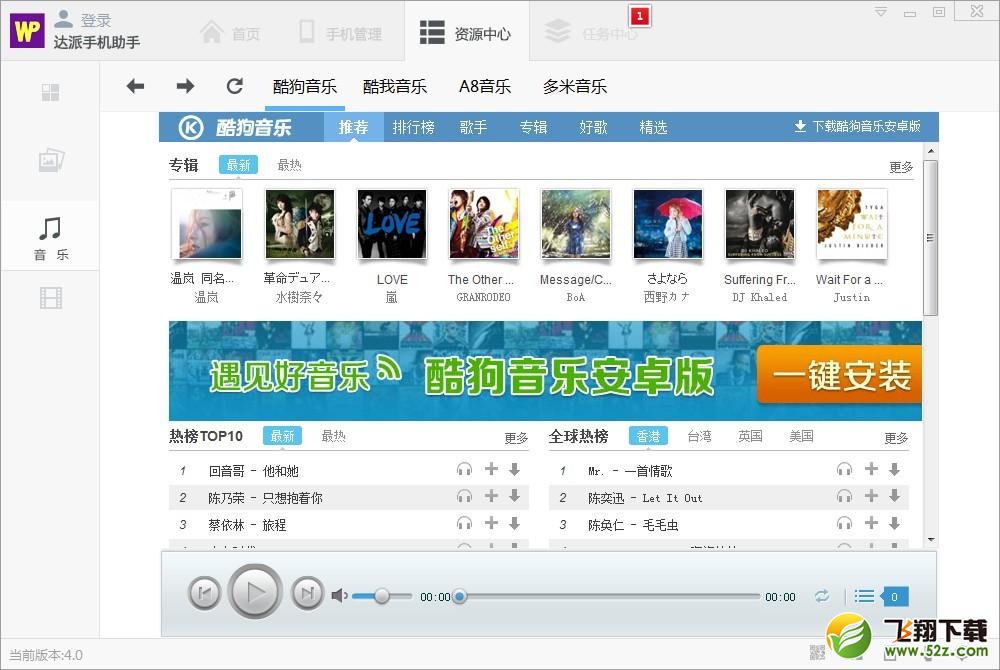Select the A8音乐 source tab
This screenshot has width=1000, height=670.
coord(485,87)
